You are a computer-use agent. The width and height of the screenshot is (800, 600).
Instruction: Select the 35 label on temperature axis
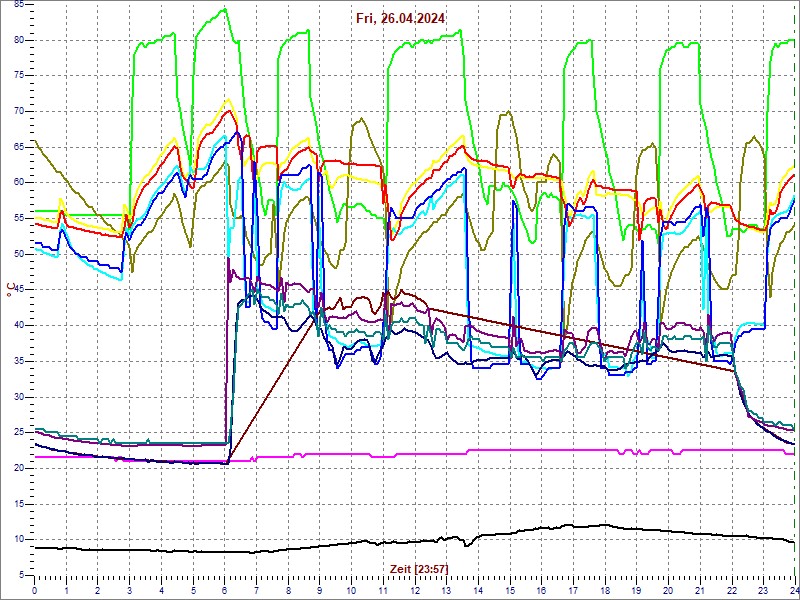pyautogui.click(x=18, y=361)
